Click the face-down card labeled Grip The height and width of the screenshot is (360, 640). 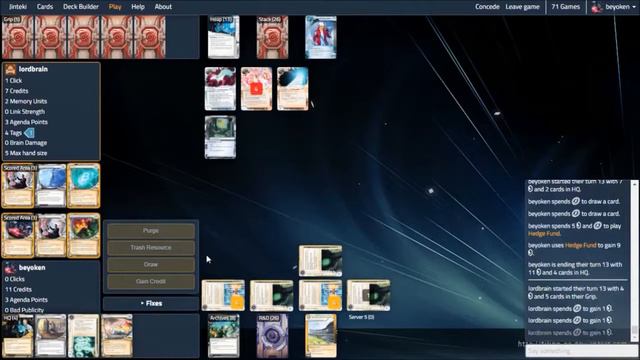pyautogui.click(x=18, y=37)
